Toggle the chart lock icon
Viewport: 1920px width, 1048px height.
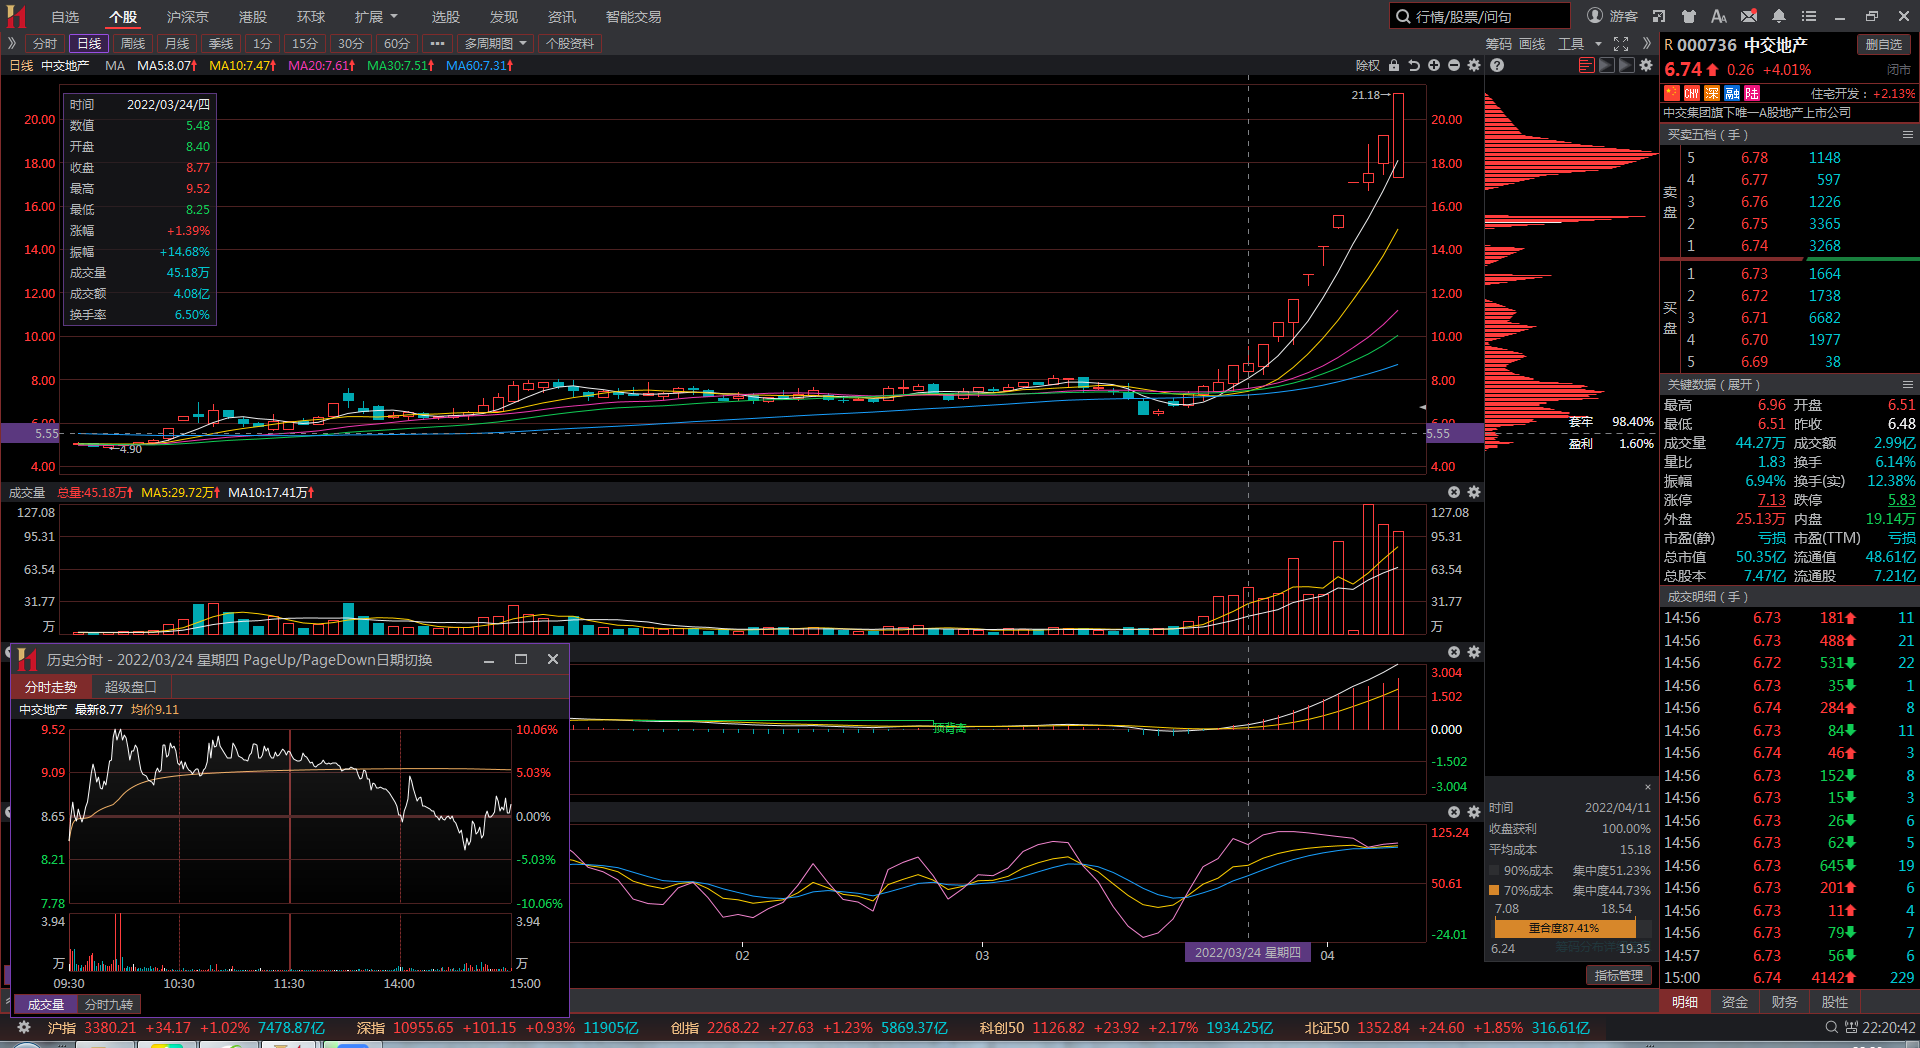coord(1394,65)
